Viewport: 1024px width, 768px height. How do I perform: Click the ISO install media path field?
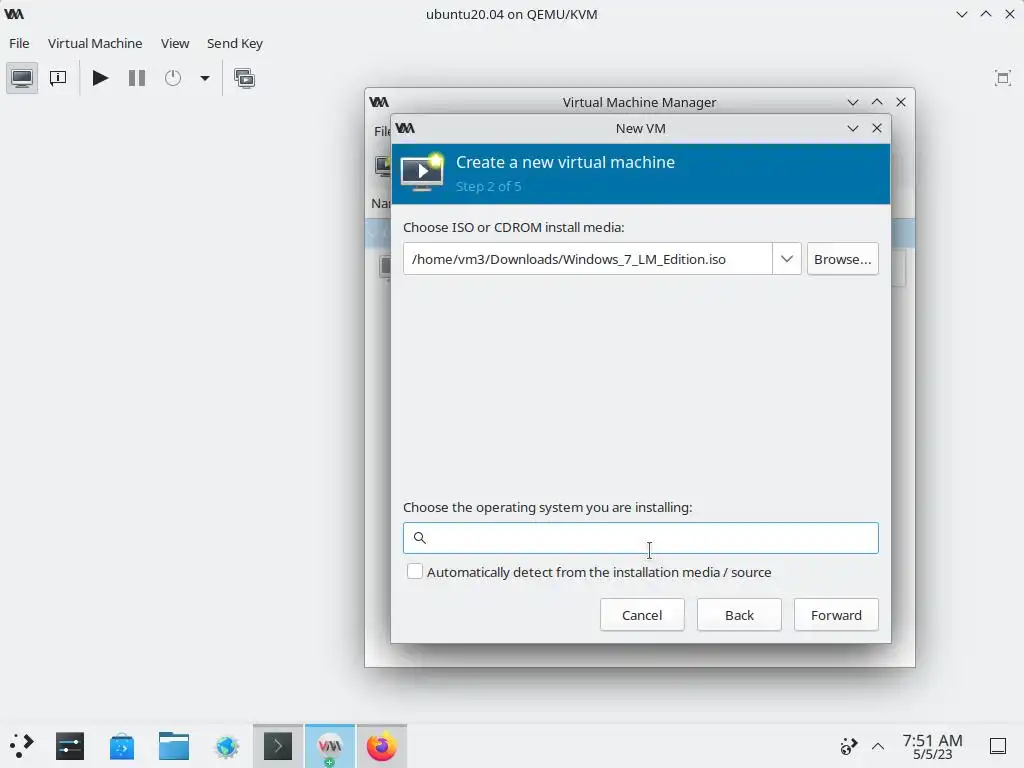587,259
